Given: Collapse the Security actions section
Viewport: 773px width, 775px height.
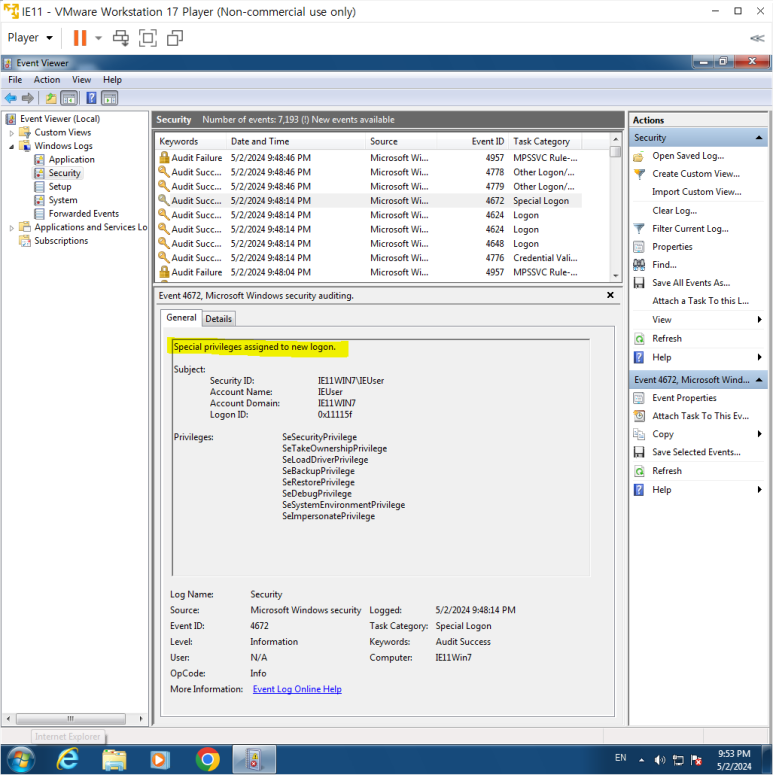Looking at the screenshot, I should click(x=759, y=138).
